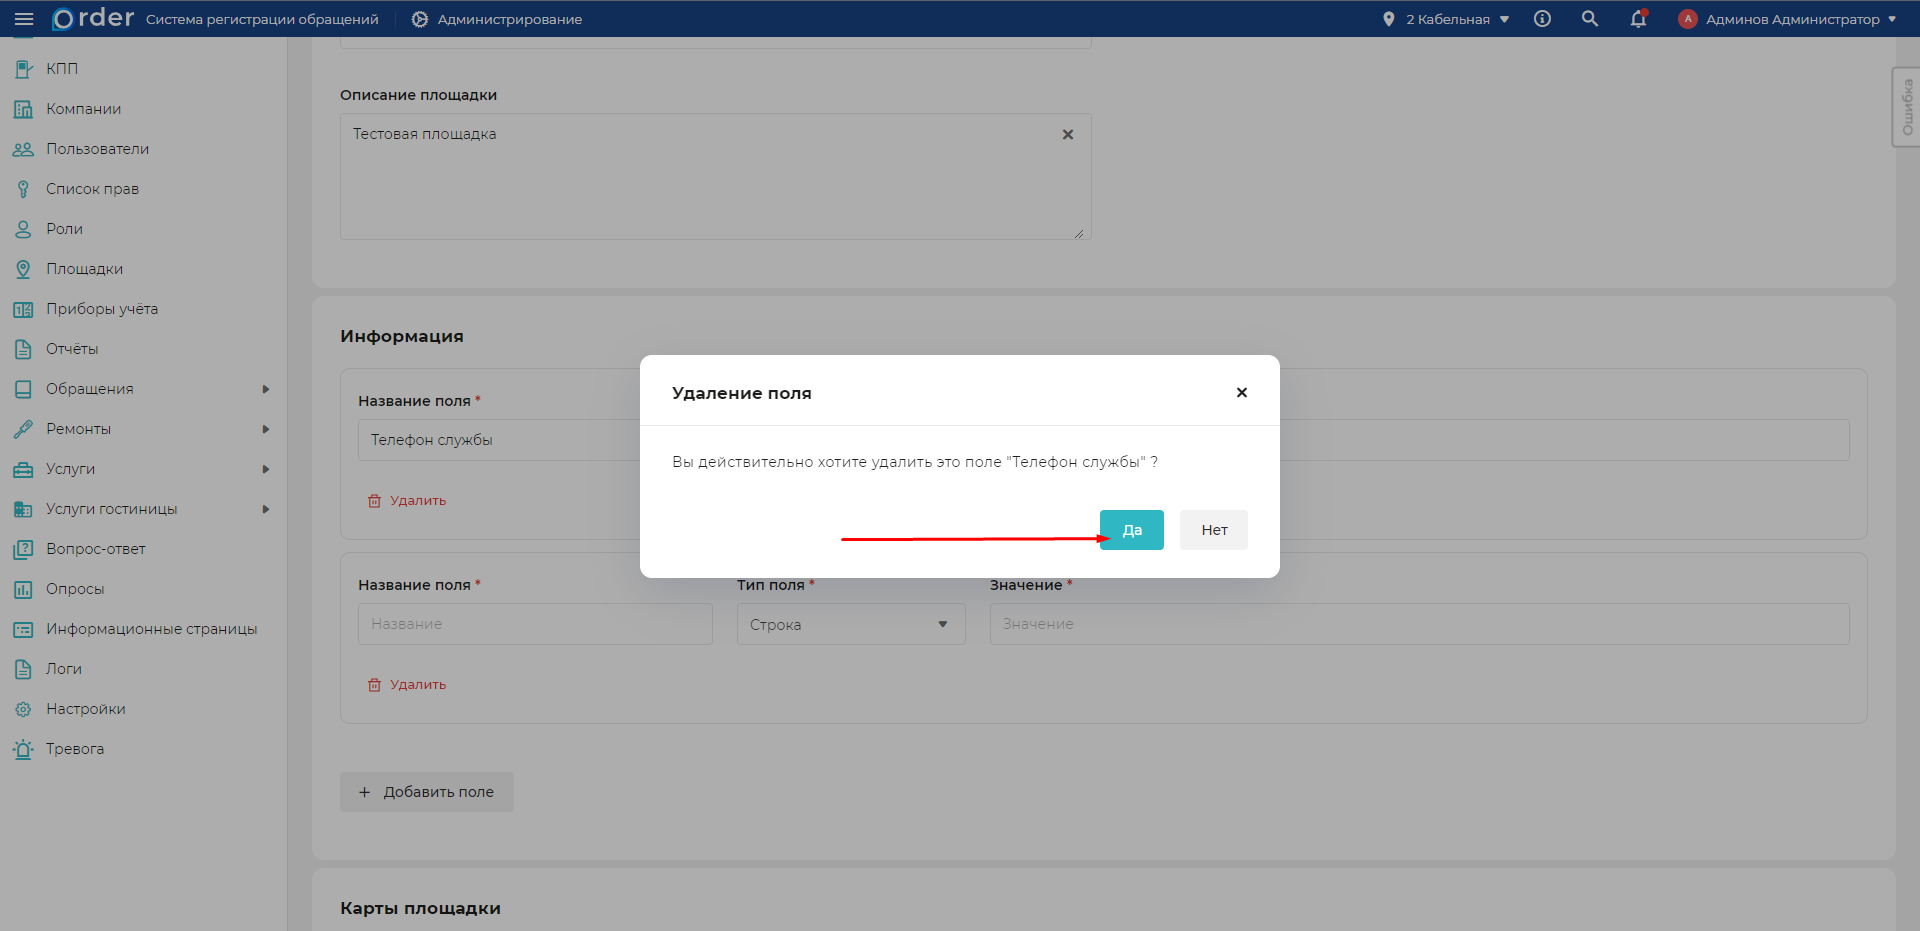Screen dimensions: 1920x931
Task: Open the search magnifier icon
Action: [1589, 19]
